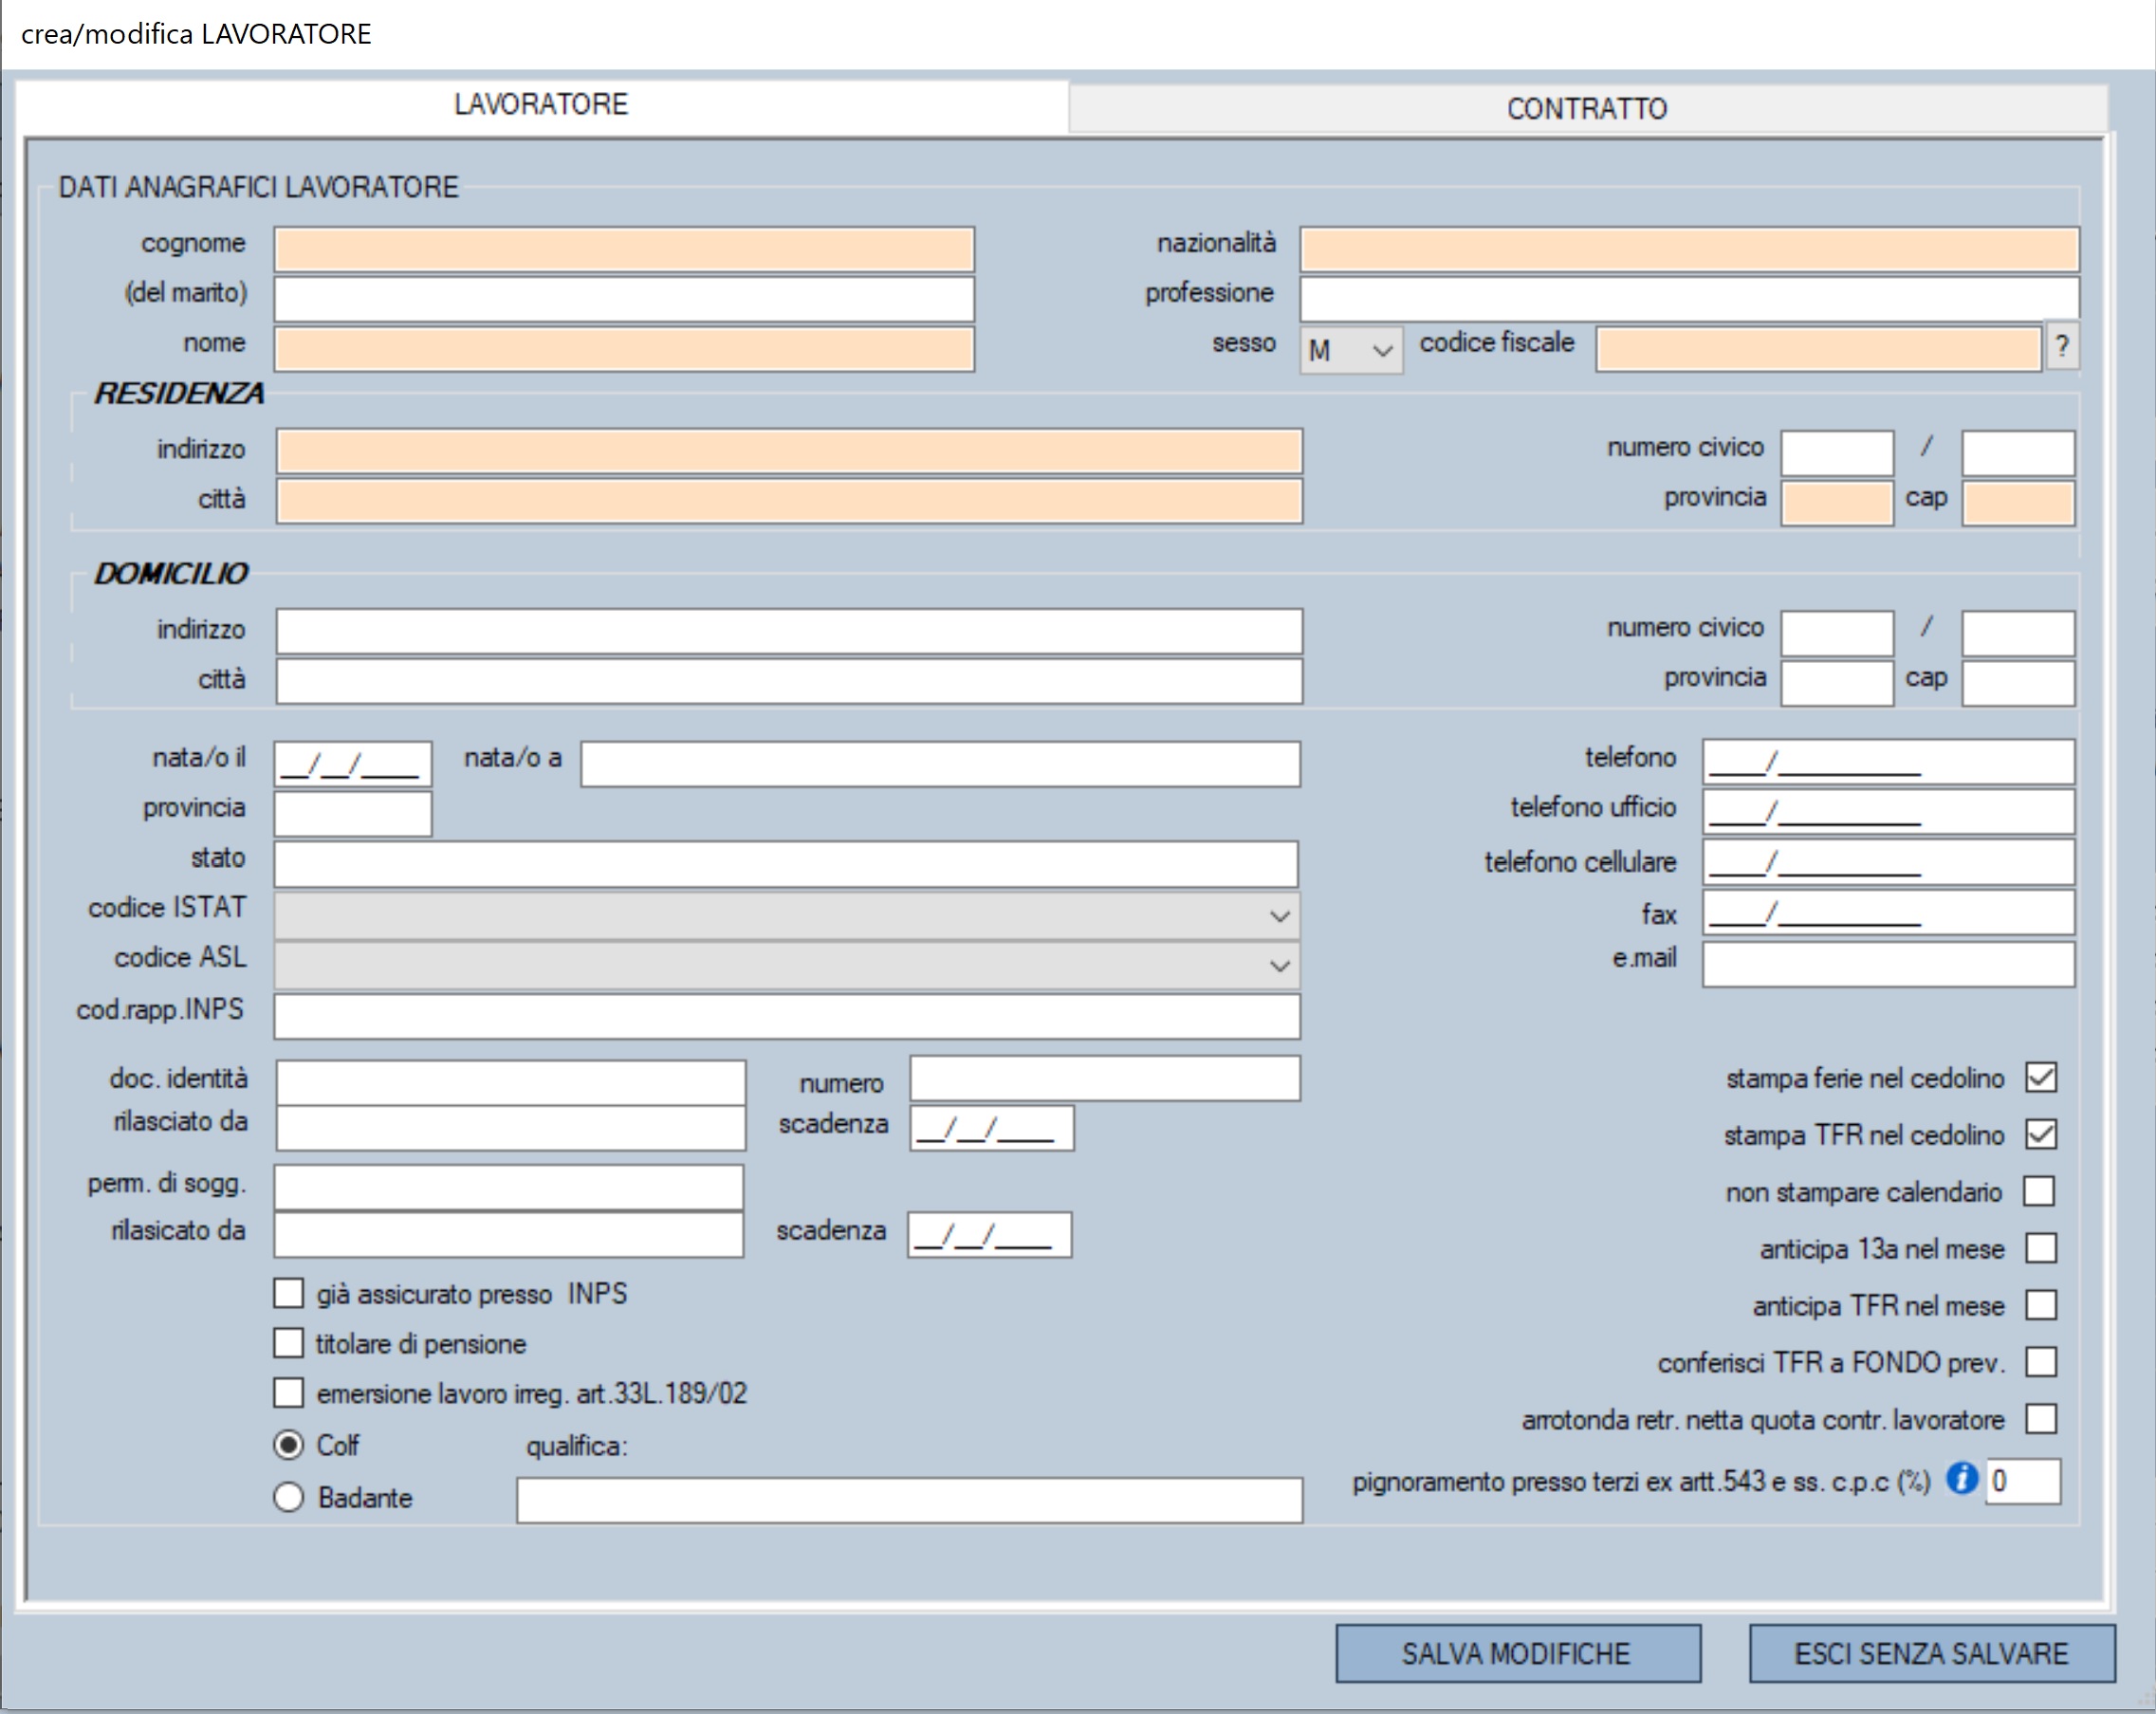The width and height of the screenshot is (2156, 1714).
Task: Check emersione lavoro irreg. art.33L.189/02
Action: (289, 1393)
